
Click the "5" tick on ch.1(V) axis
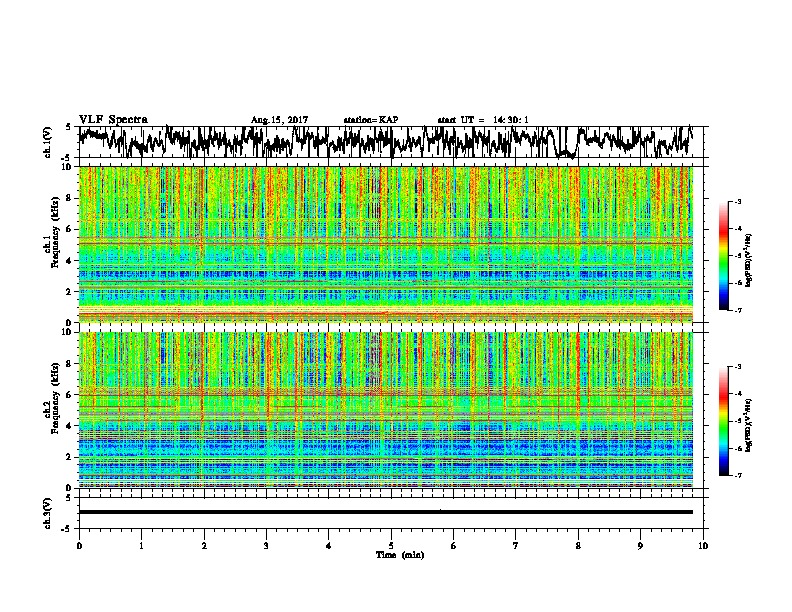click(x=68, y=127)
